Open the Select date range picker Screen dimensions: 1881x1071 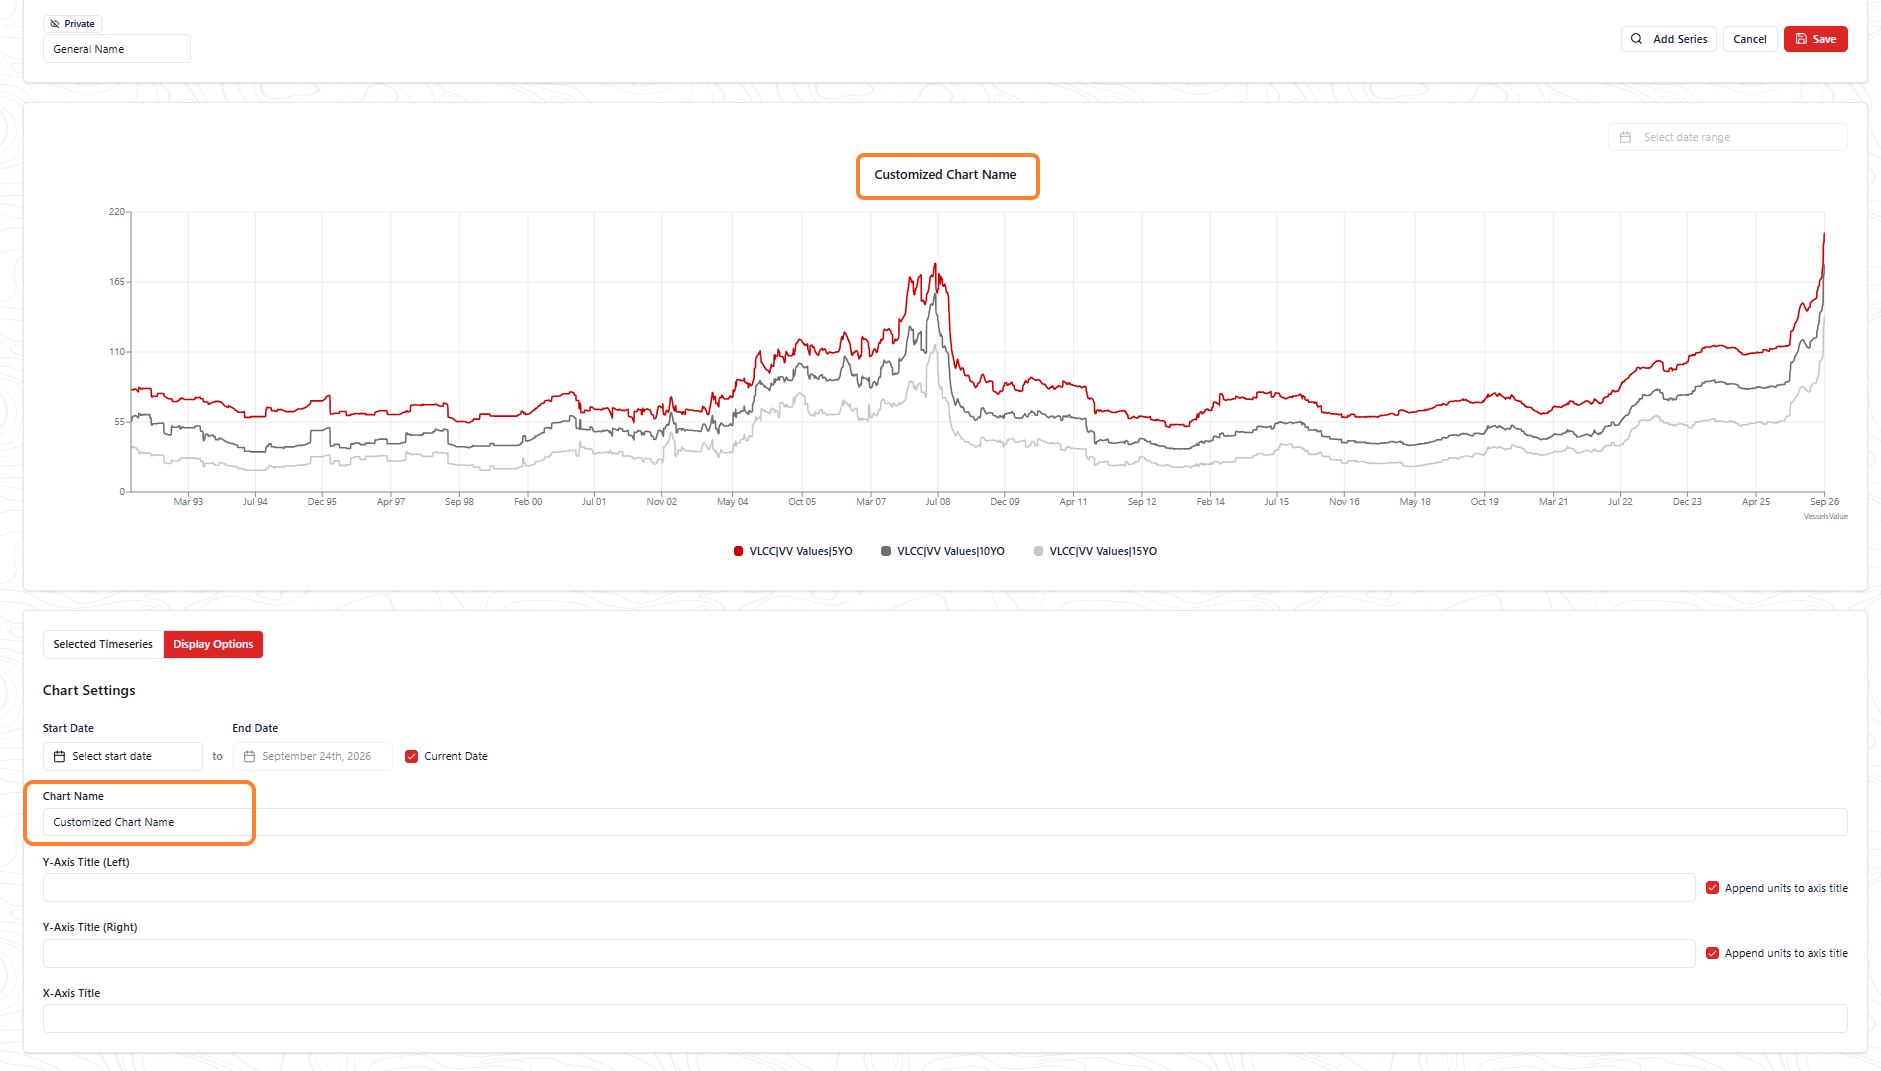pos(1727,137)
